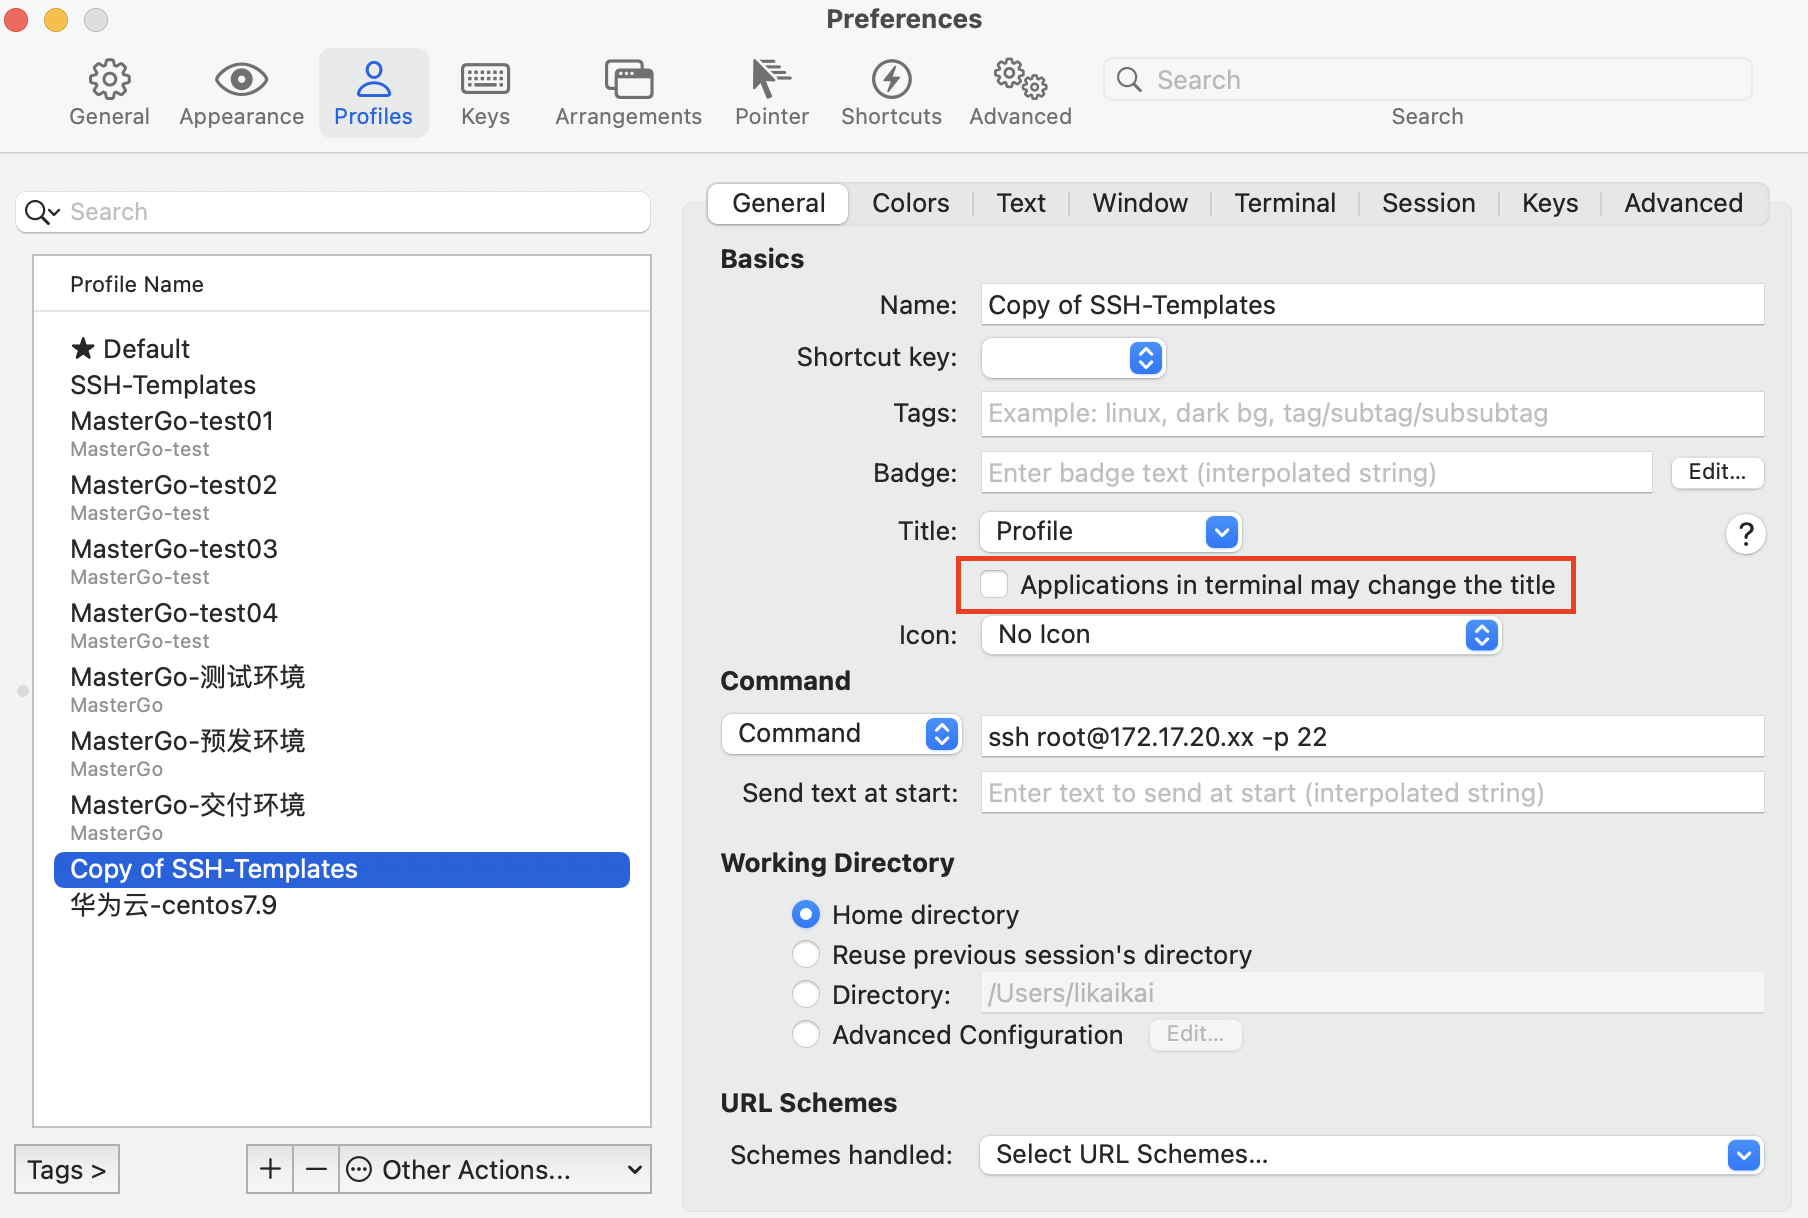Open Advanced preferences gears icon
This screenshot has width=1808, height=1218.
tap(1020, 80)
